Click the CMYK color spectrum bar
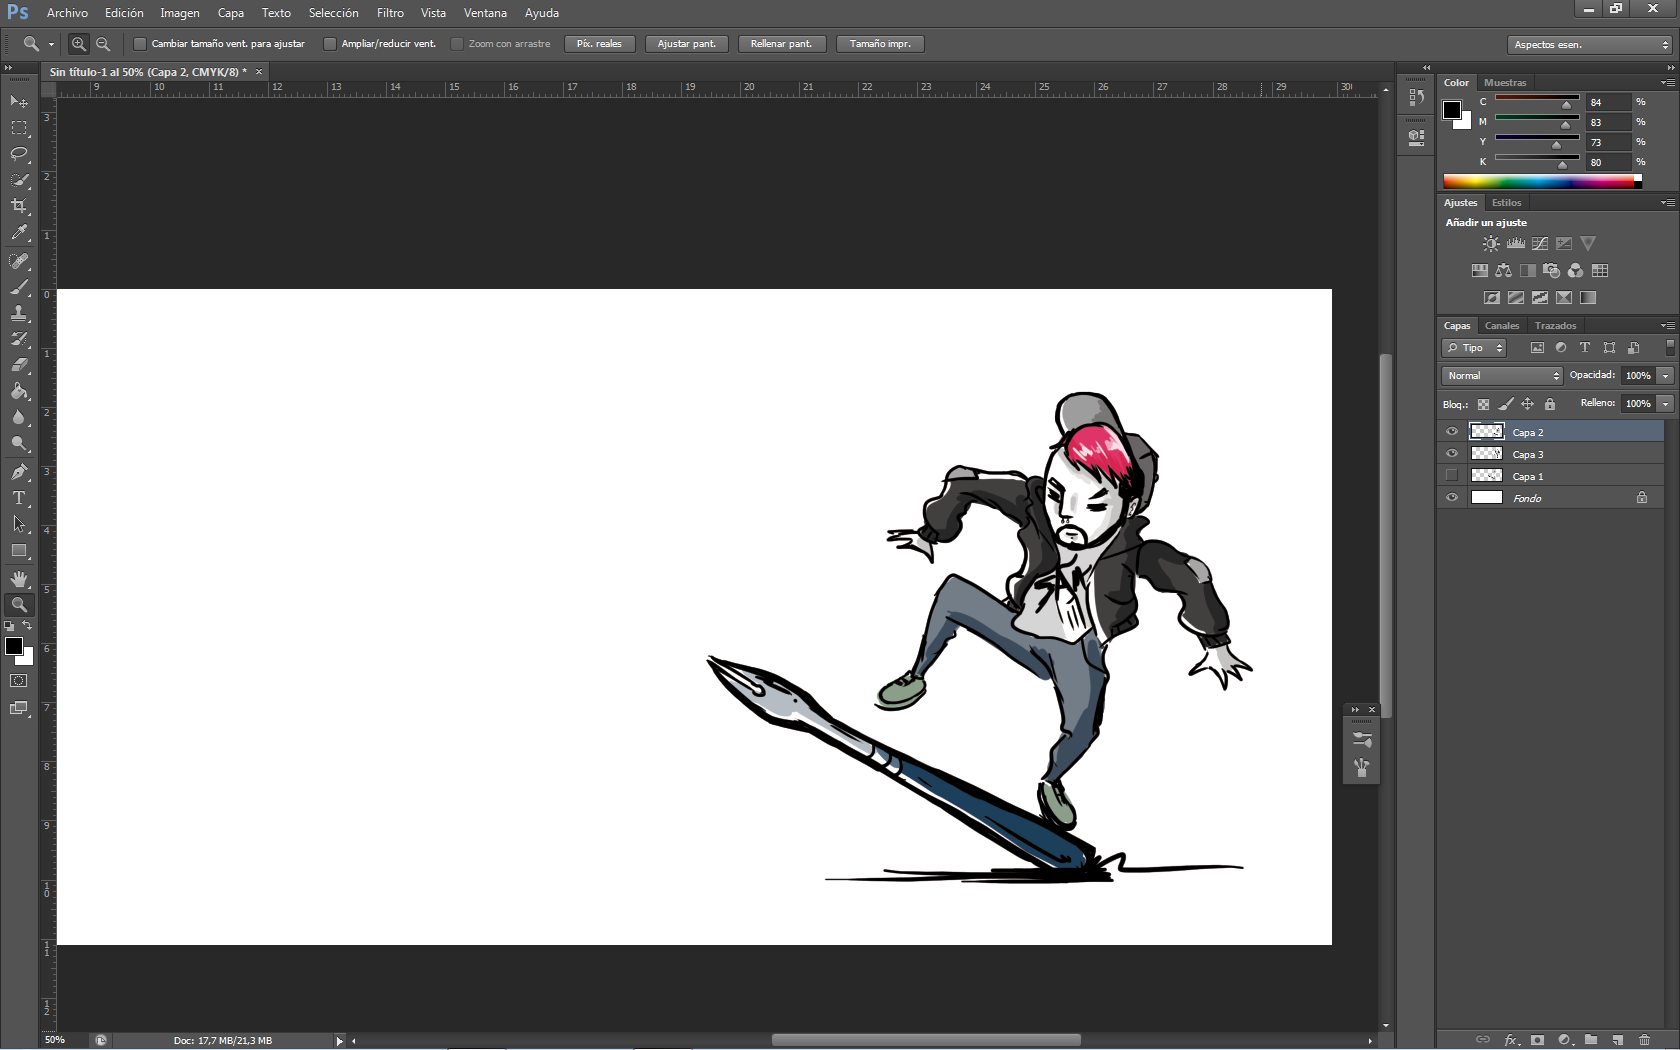 [x=1540, y=182]
